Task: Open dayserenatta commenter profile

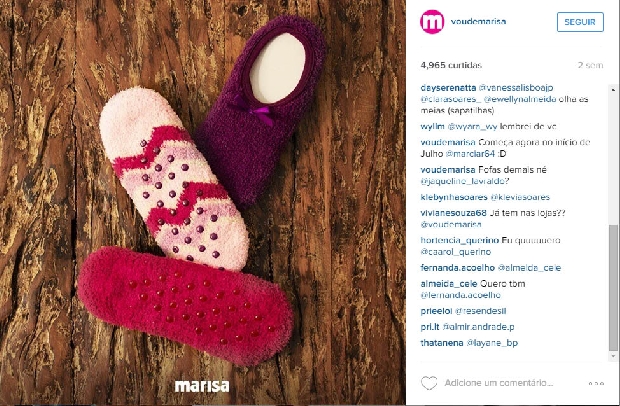Action: [448, 88]
